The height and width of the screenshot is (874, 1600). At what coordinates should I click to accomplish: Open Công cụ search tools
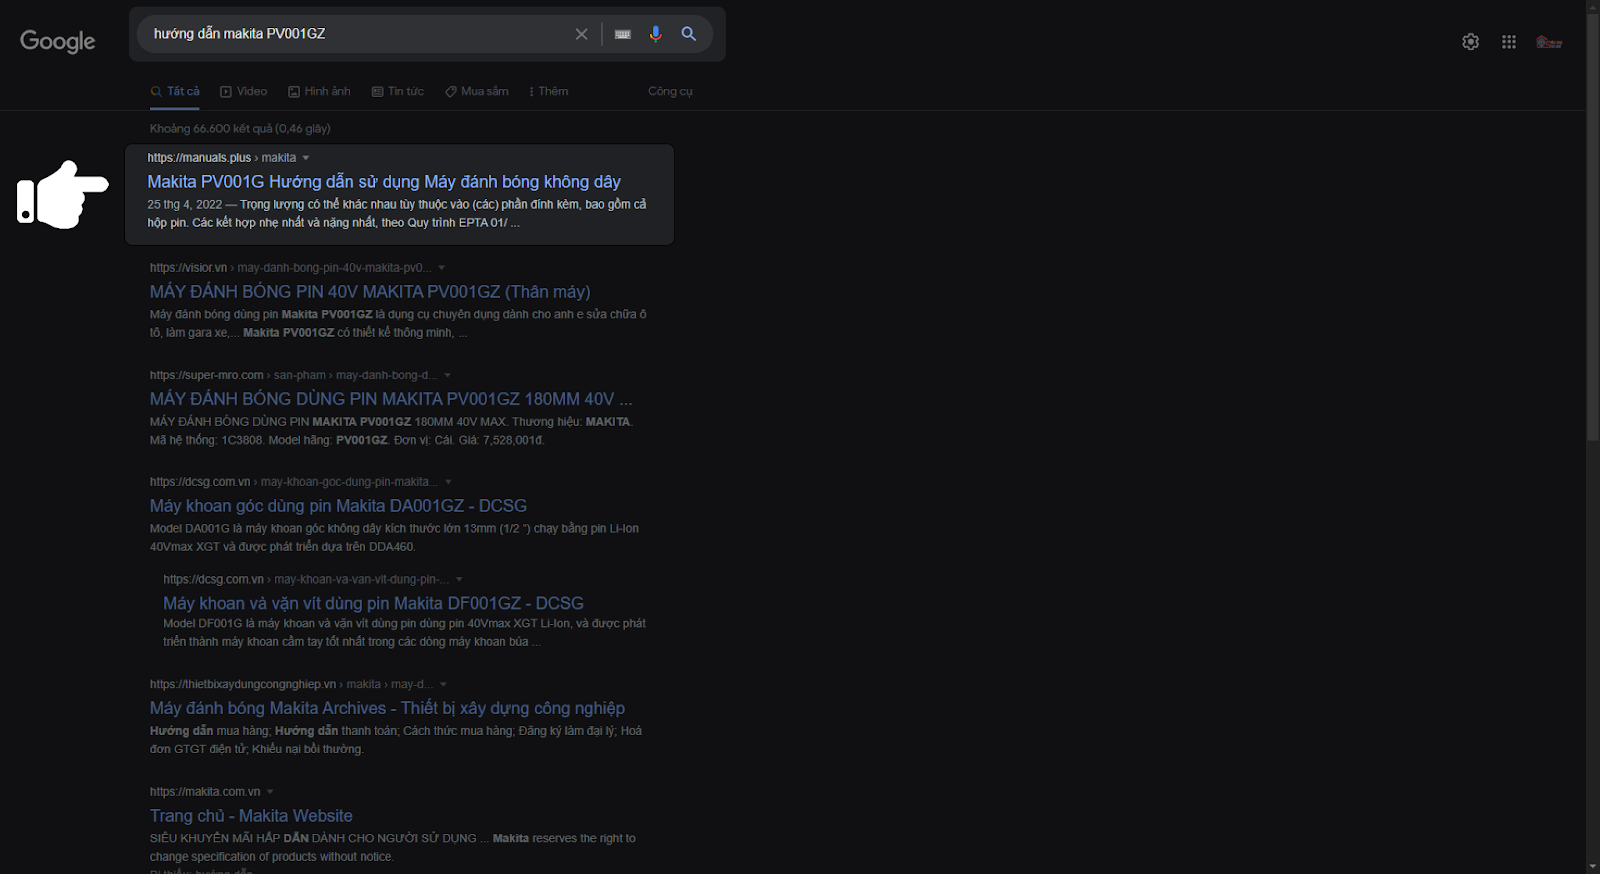670,91
